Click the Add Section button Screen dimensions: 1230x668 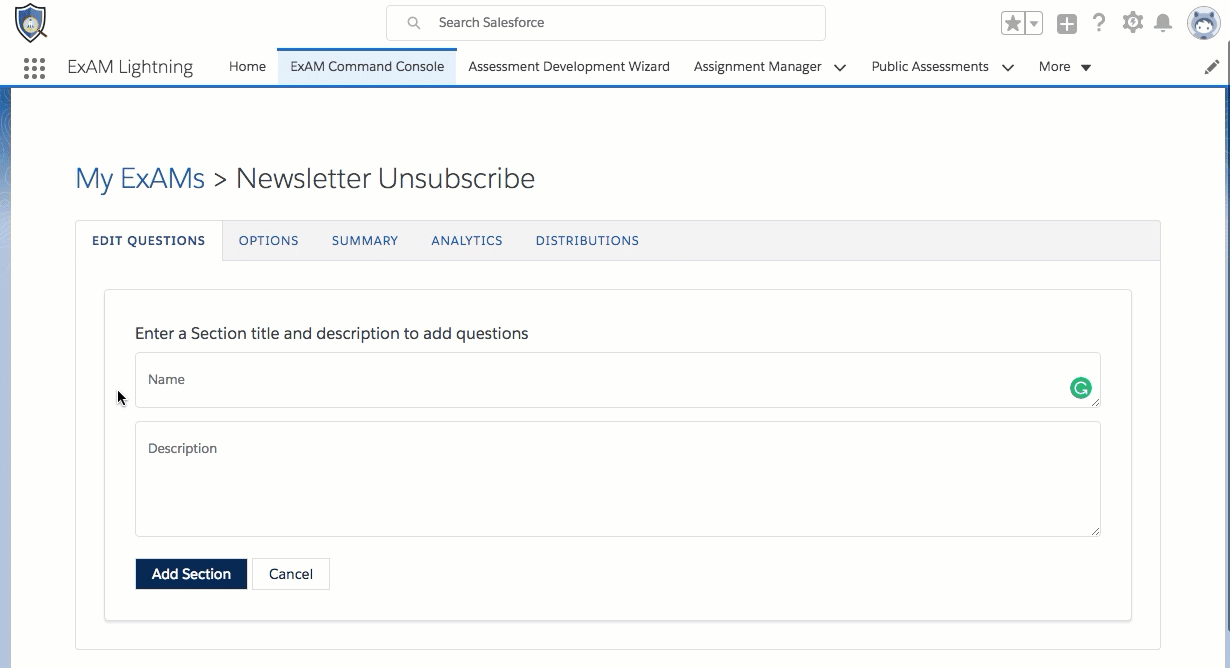coord(191,574)
